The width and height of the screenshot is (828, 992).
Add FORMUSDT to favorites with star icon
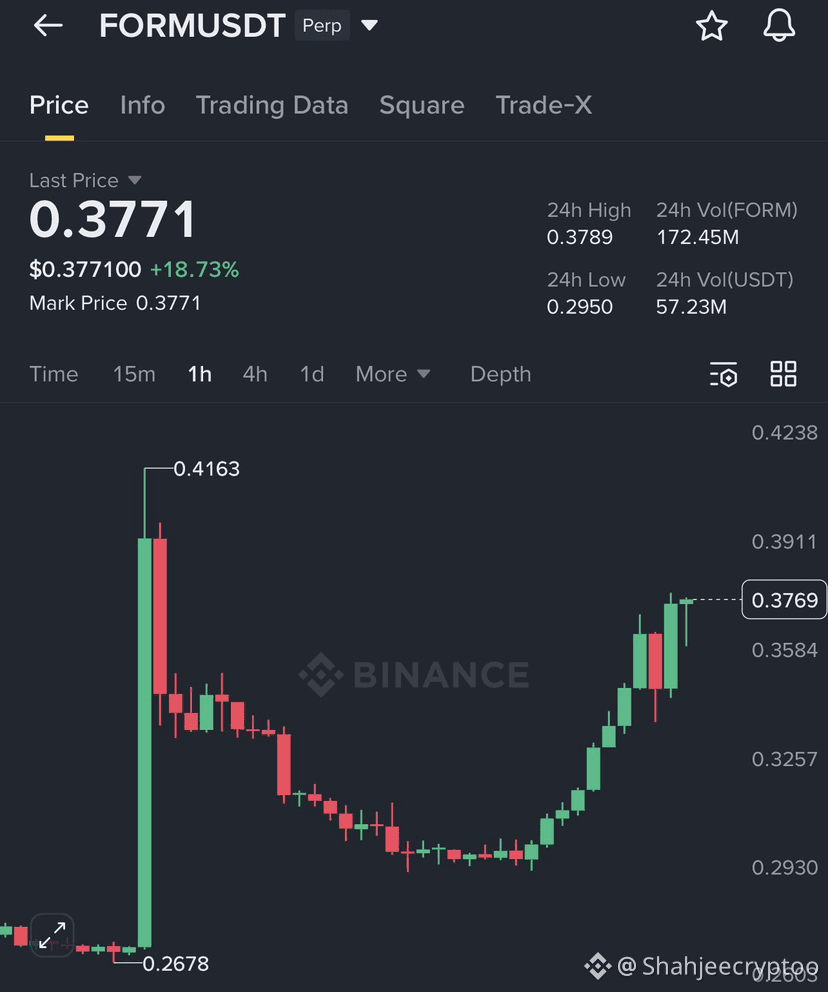[712, 26]
